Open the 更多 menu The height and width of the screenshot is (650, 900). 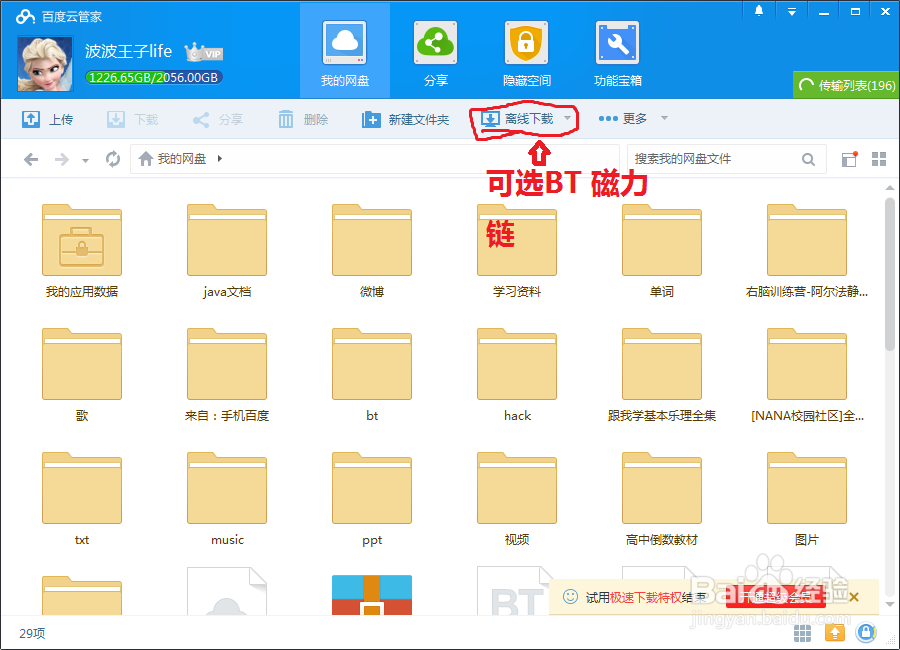click(x=633, y=118)
